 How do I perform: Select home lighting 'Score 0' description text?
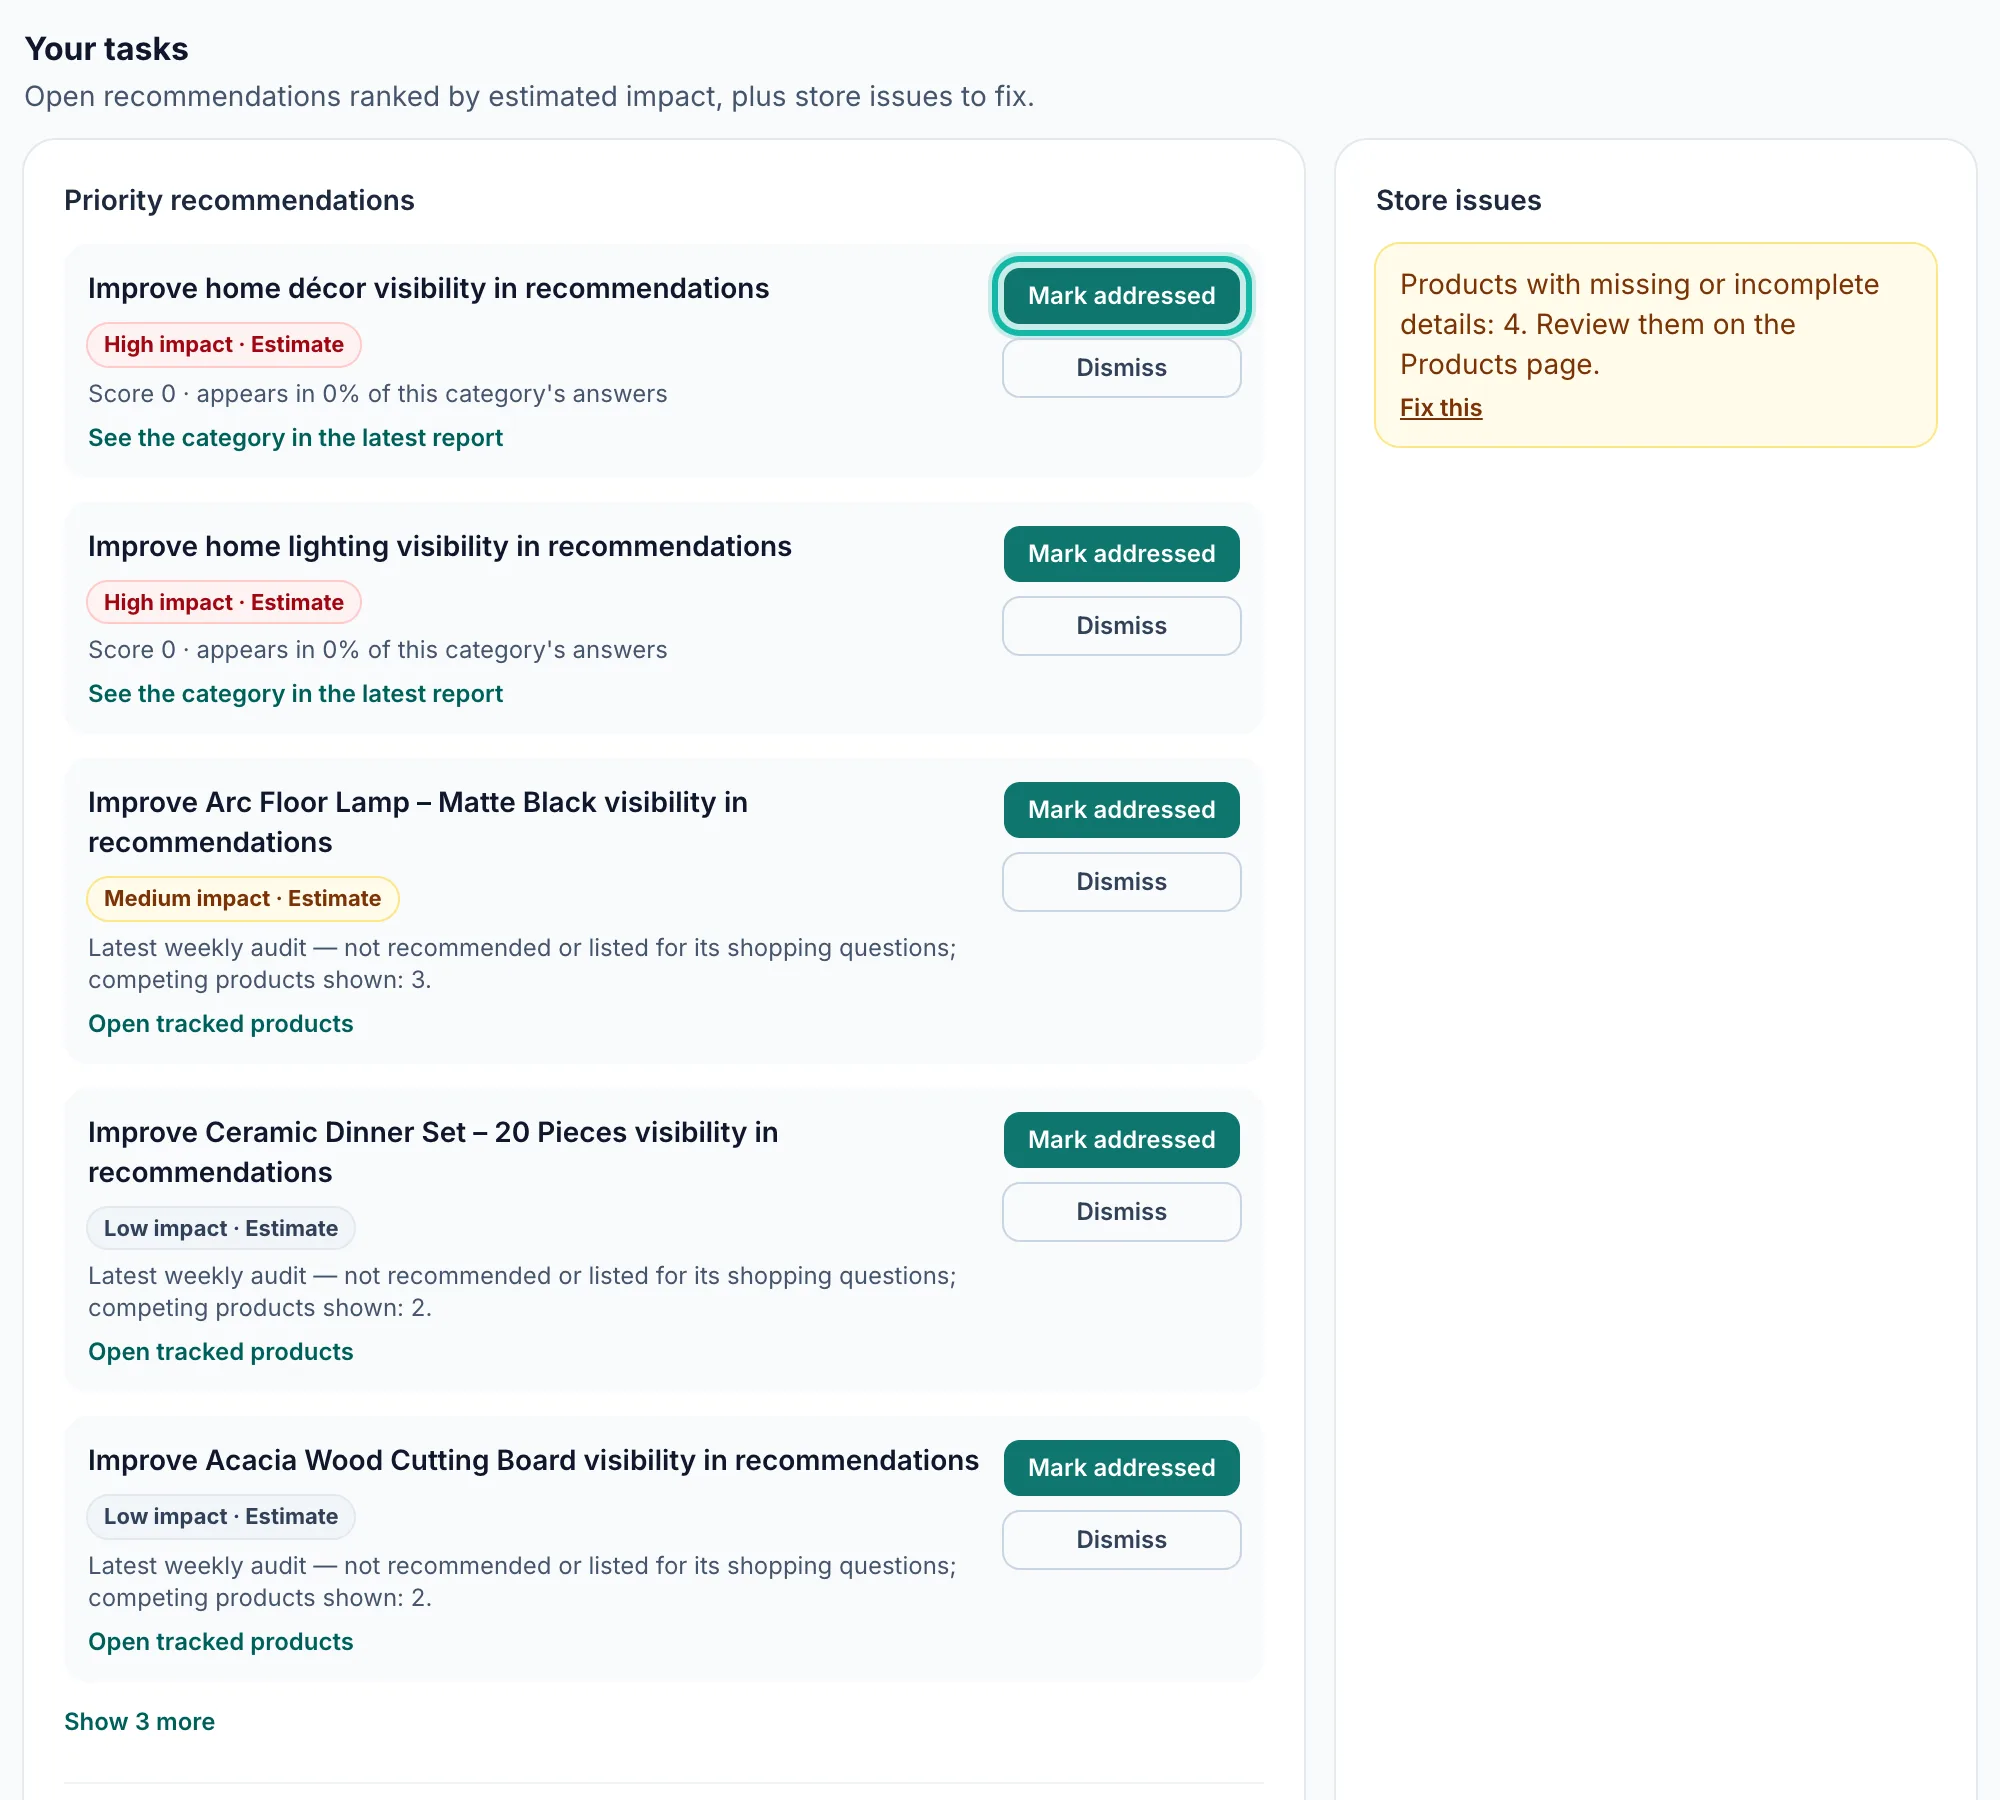(x=377, y=650)
